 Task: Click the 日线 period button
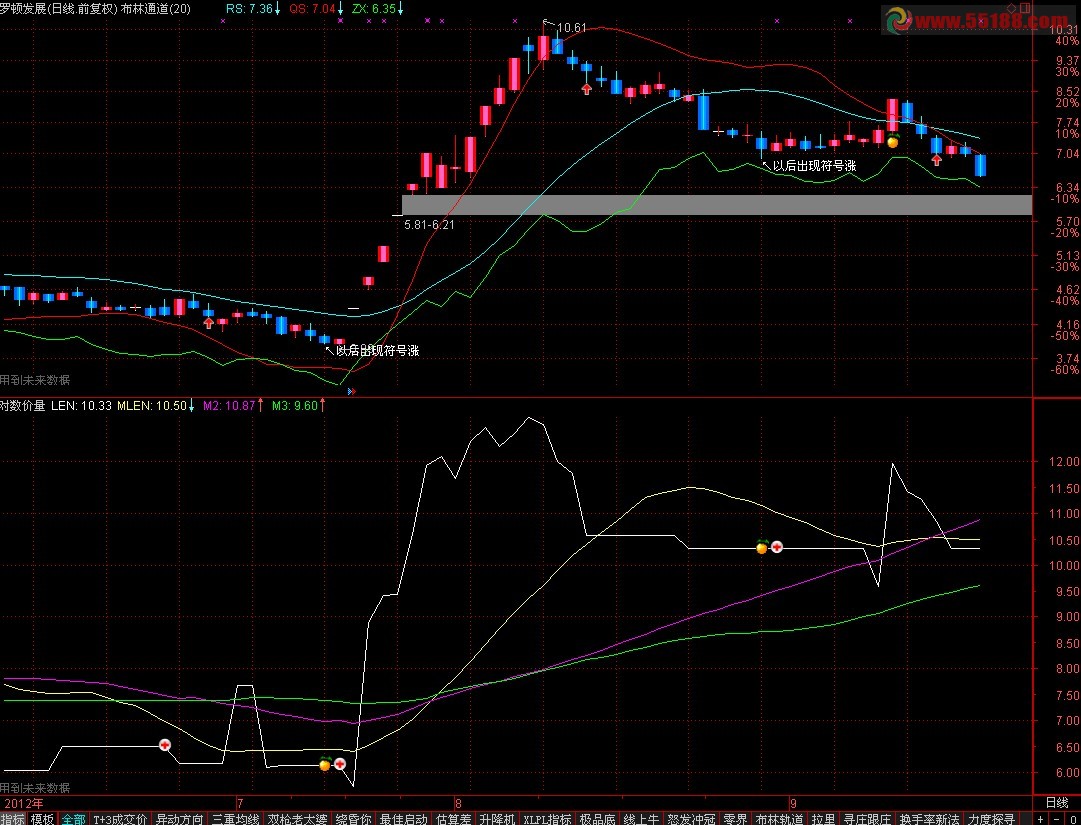[1057, 803]
